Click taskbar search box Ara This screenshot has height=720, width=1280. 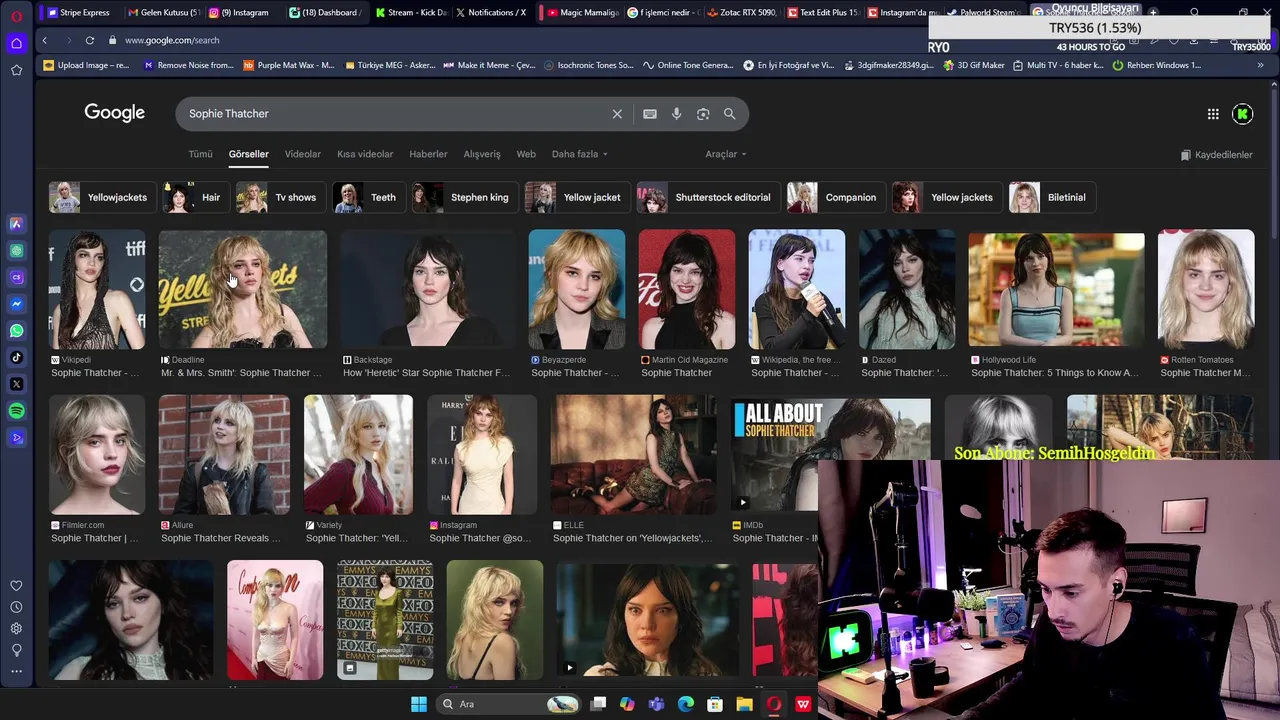pyautogui.click(x=510, y=704)
